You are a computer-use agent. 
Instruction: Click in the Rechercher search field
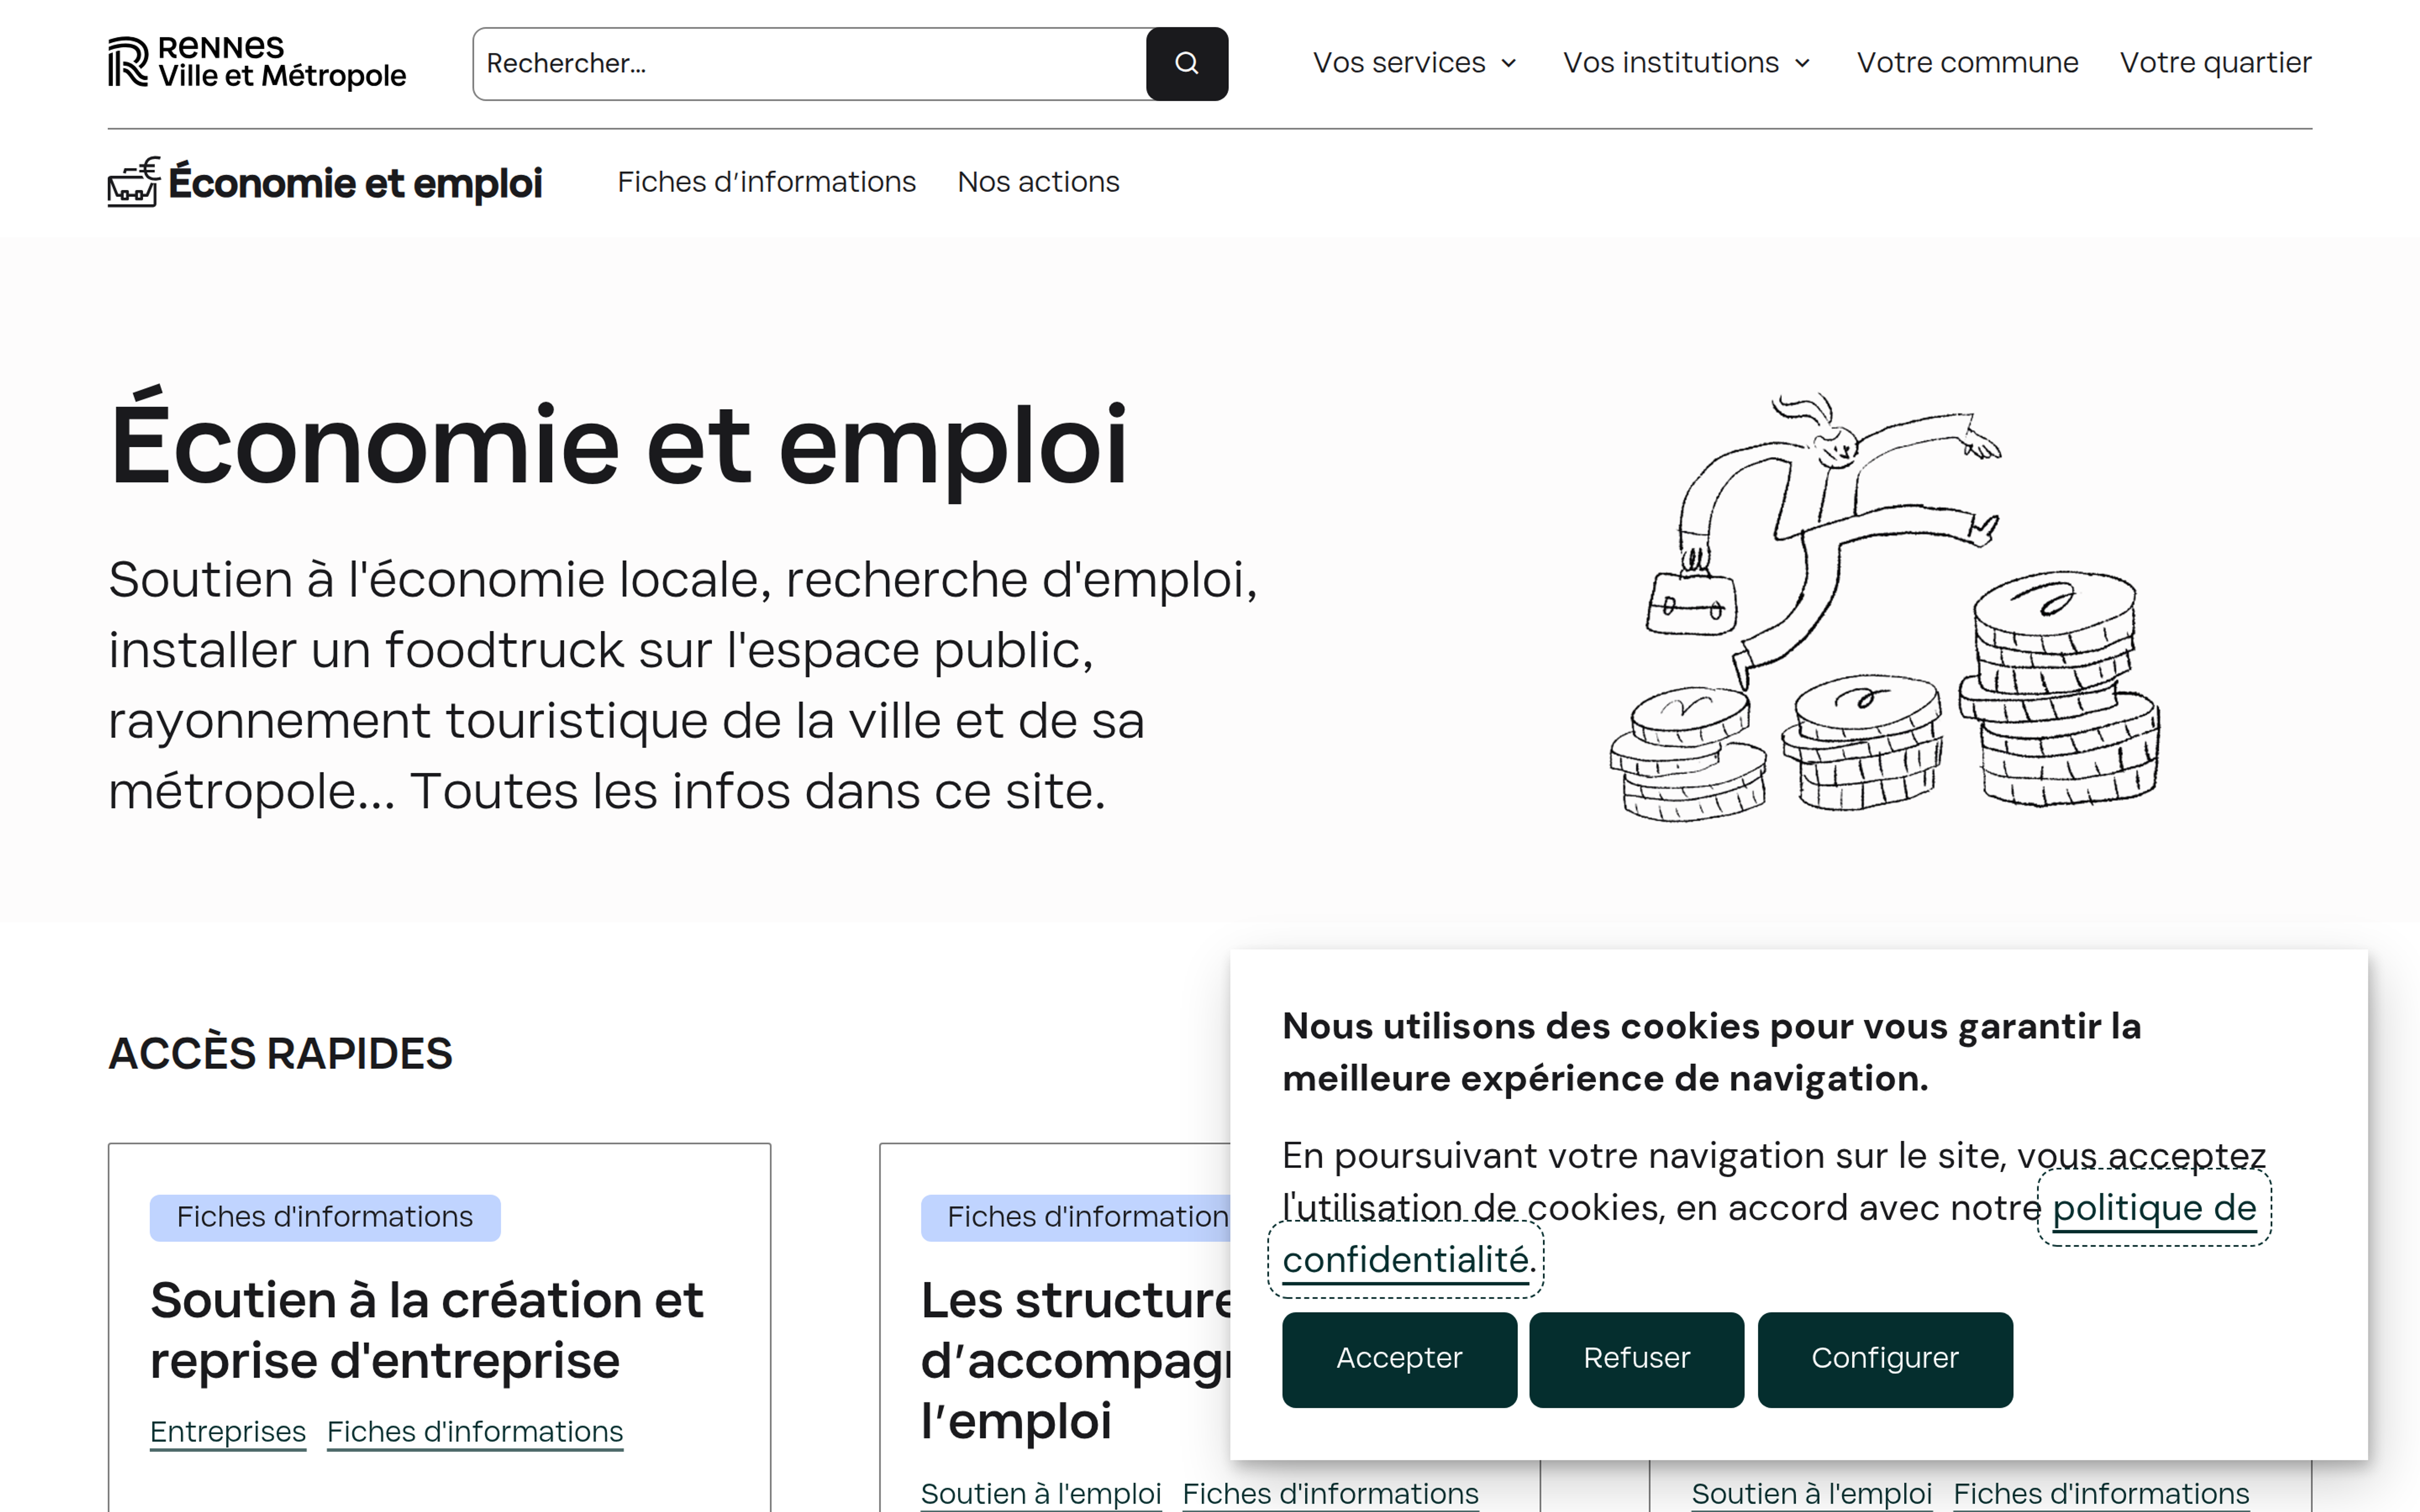coord(808,64)
